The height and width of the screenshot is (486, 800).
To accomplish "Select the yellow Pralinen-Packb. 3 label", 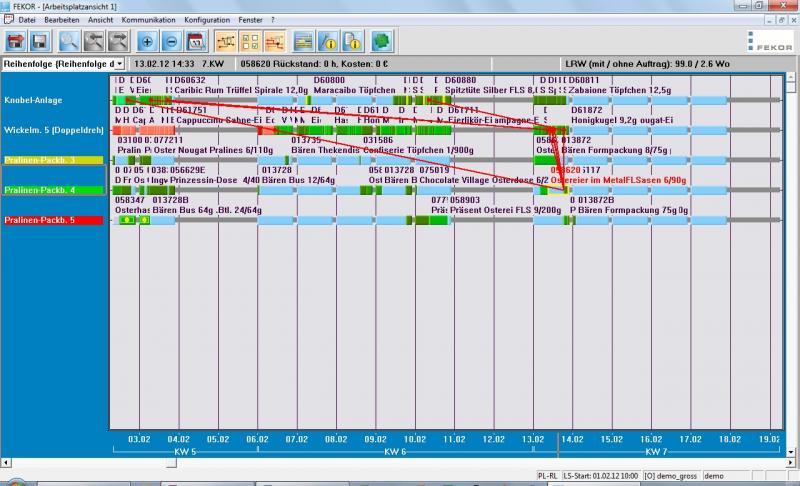I will [x=54, y=160].
